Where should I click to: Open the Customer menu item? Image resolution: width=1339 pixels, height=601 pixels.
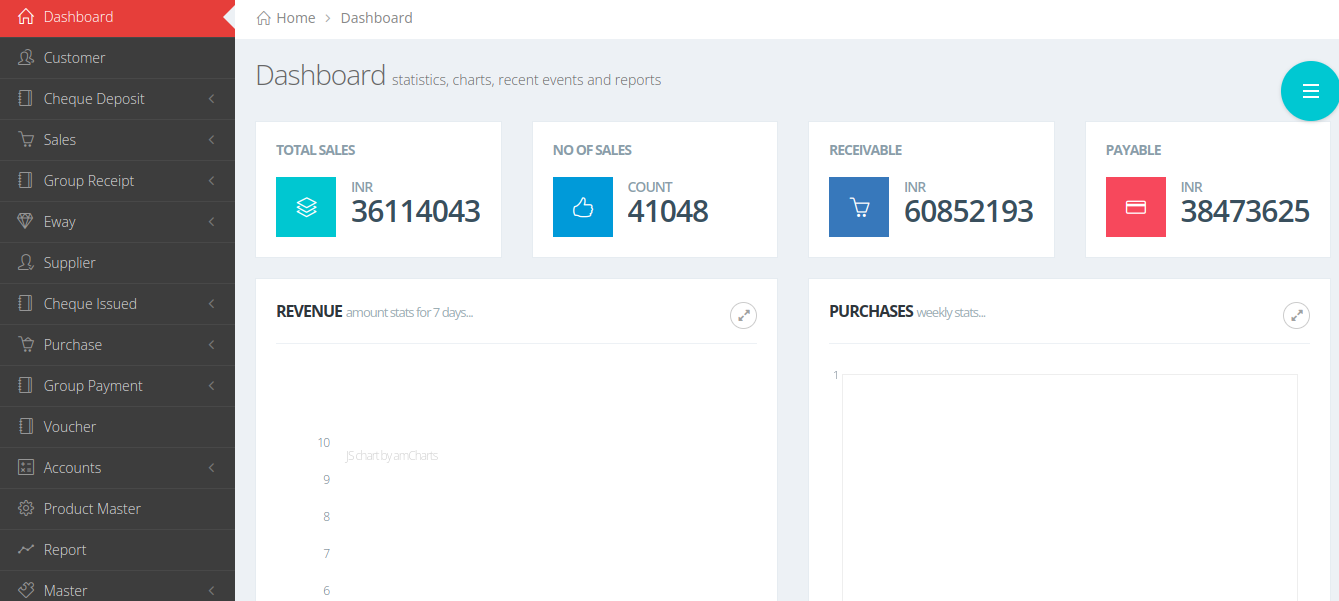tap(74, 58)
